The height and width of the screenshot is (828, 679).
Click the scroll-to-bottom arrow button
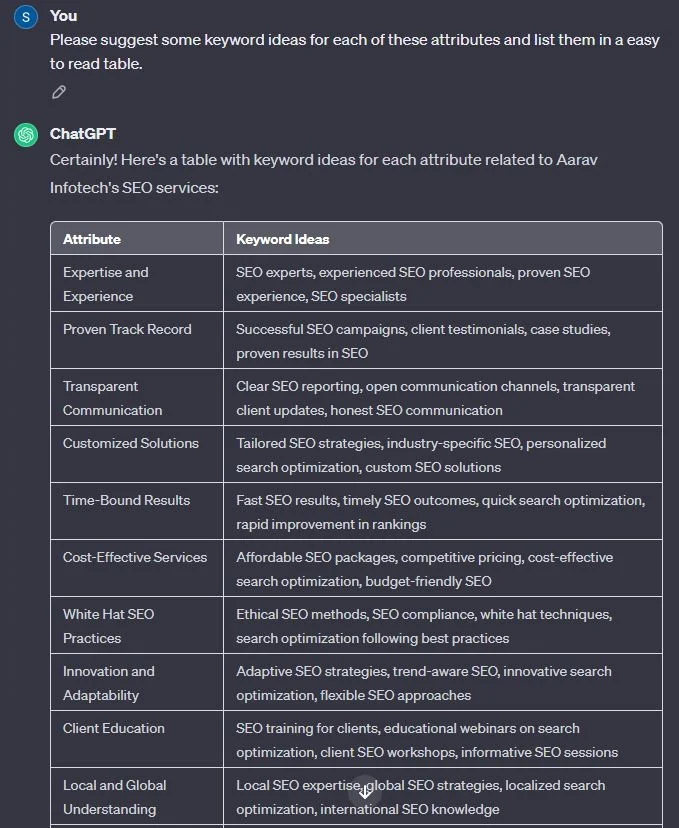click(x=365, y=791)
